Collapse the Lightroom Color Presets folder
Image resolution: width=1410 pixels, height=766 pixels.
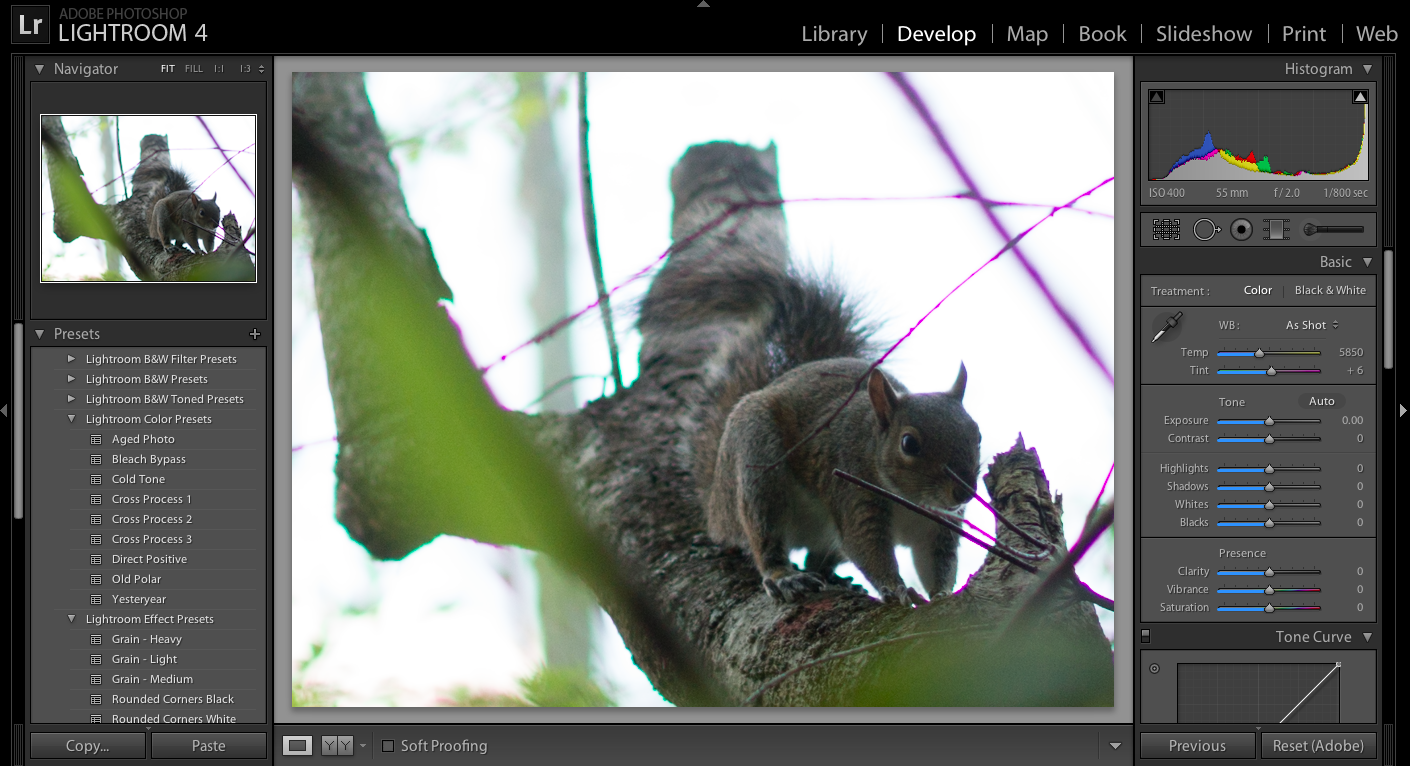point(71,419)
